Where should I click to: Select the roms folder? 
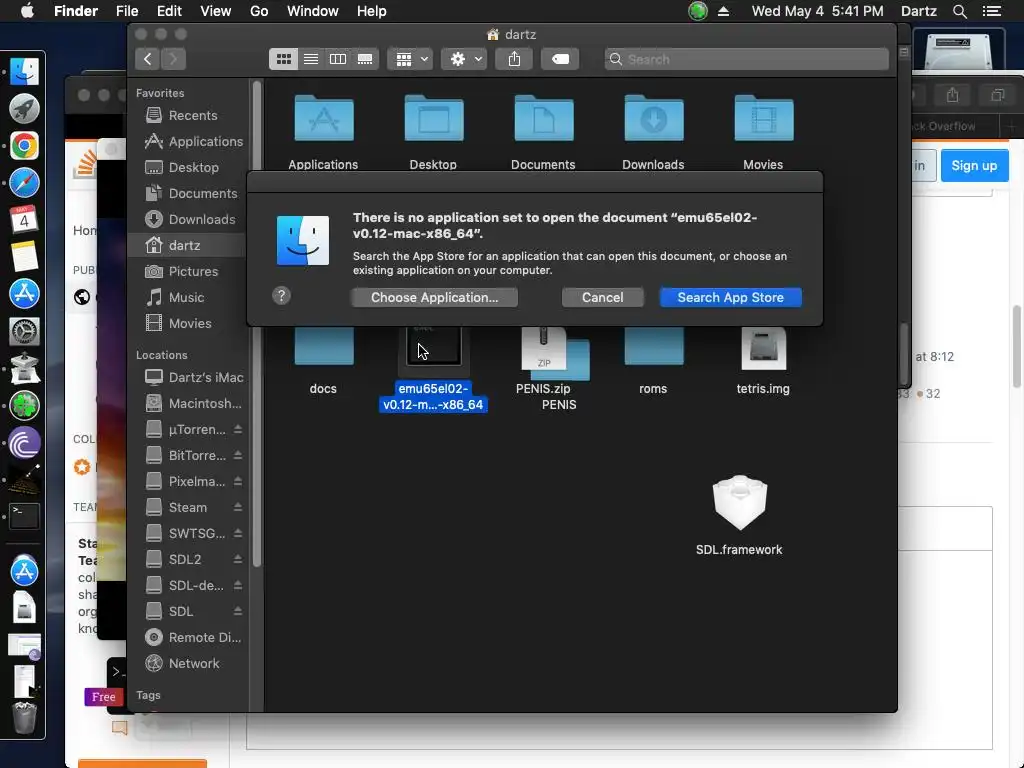(x=653, y=347)
